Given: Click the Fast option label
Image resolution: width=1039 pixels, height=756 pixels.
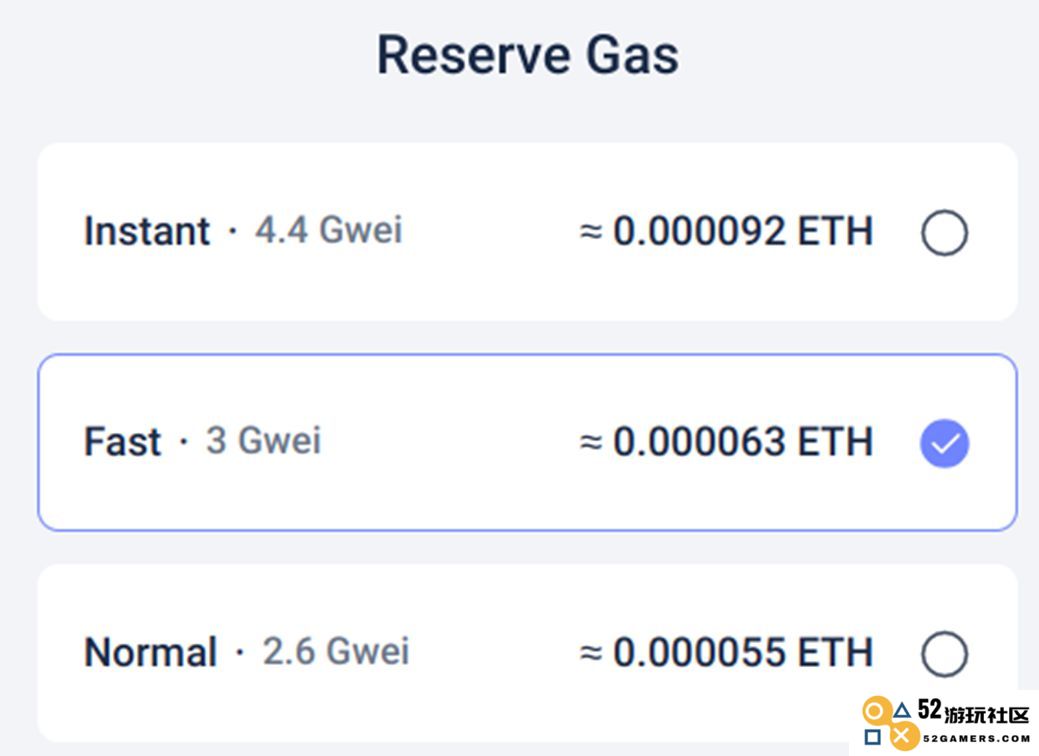Looking at the screenshot, I should coord(123,442).
